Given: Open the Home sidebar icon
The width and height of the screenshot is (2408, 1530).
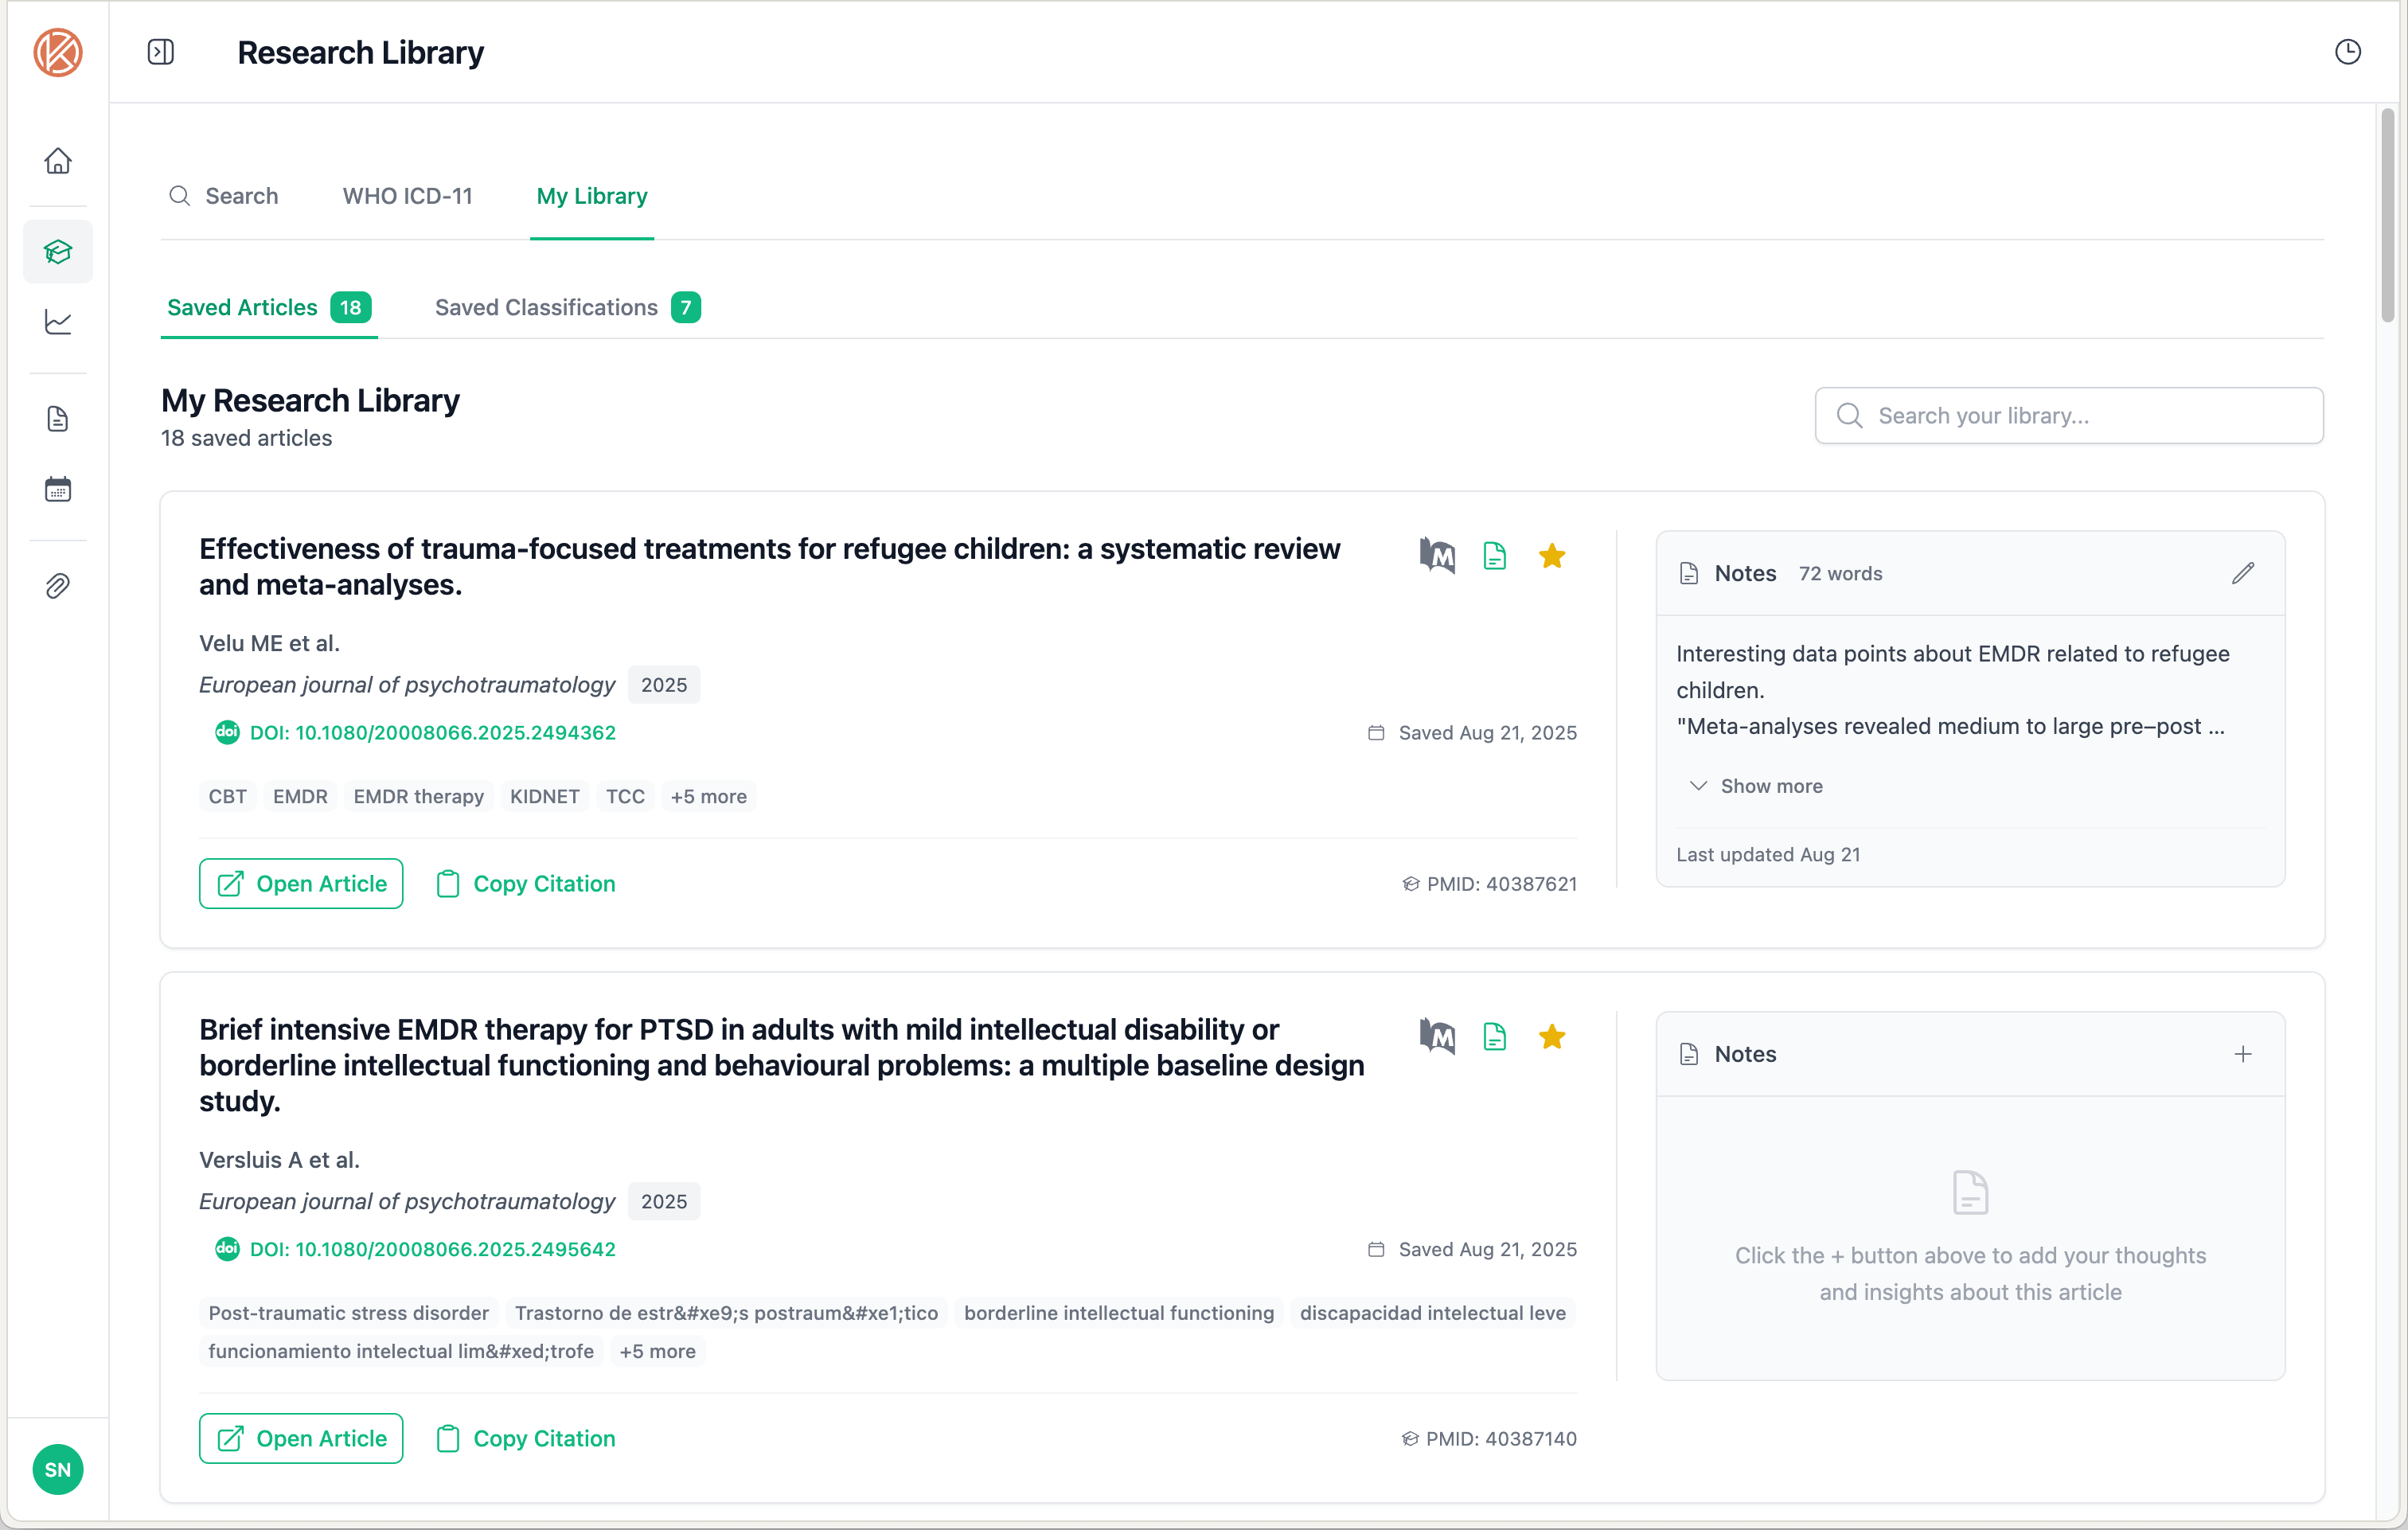Looking at the screenshot, I should 58,160.
